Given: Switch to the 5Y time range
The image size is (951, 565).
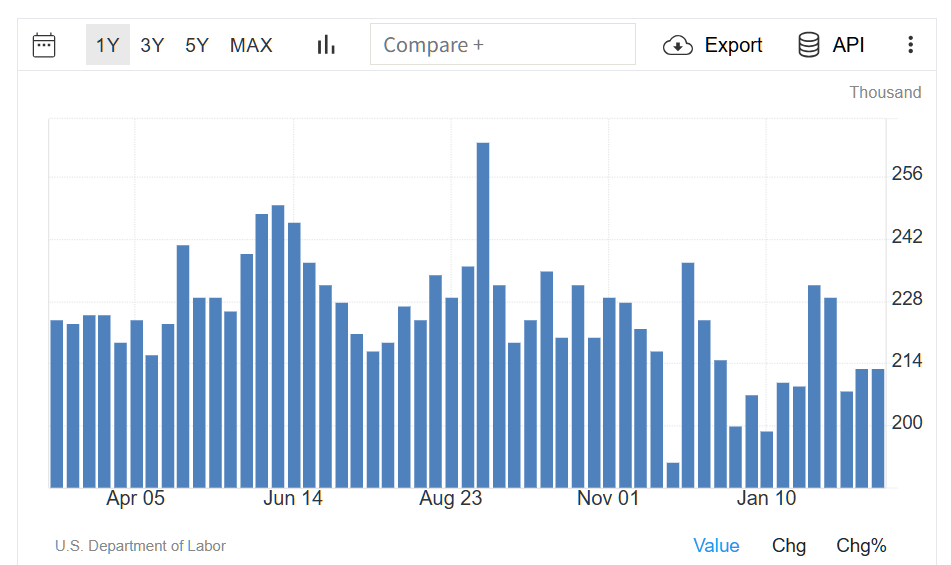Looking at the screenshot, I should pos(197,45).
